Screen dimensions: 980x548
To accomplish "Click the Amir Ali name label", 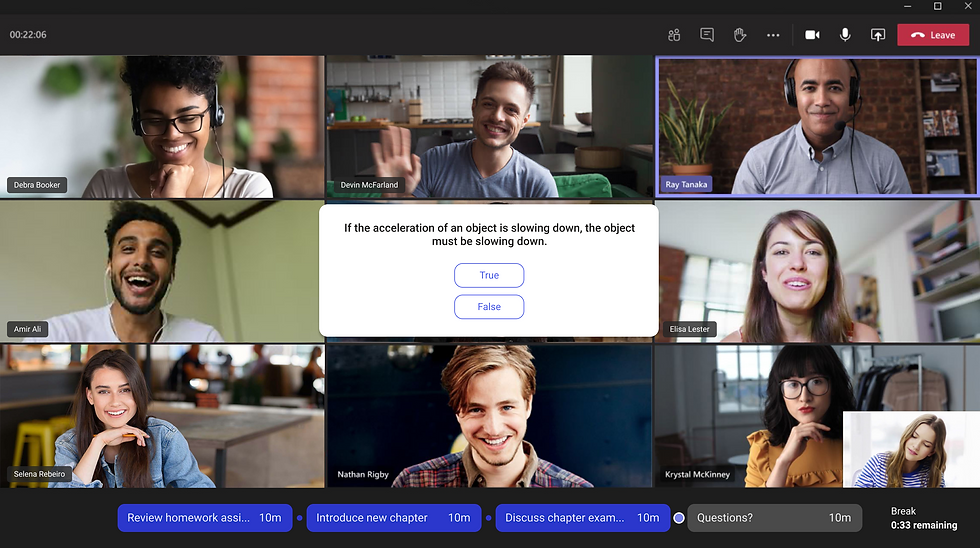I will (x=28, y=329).
